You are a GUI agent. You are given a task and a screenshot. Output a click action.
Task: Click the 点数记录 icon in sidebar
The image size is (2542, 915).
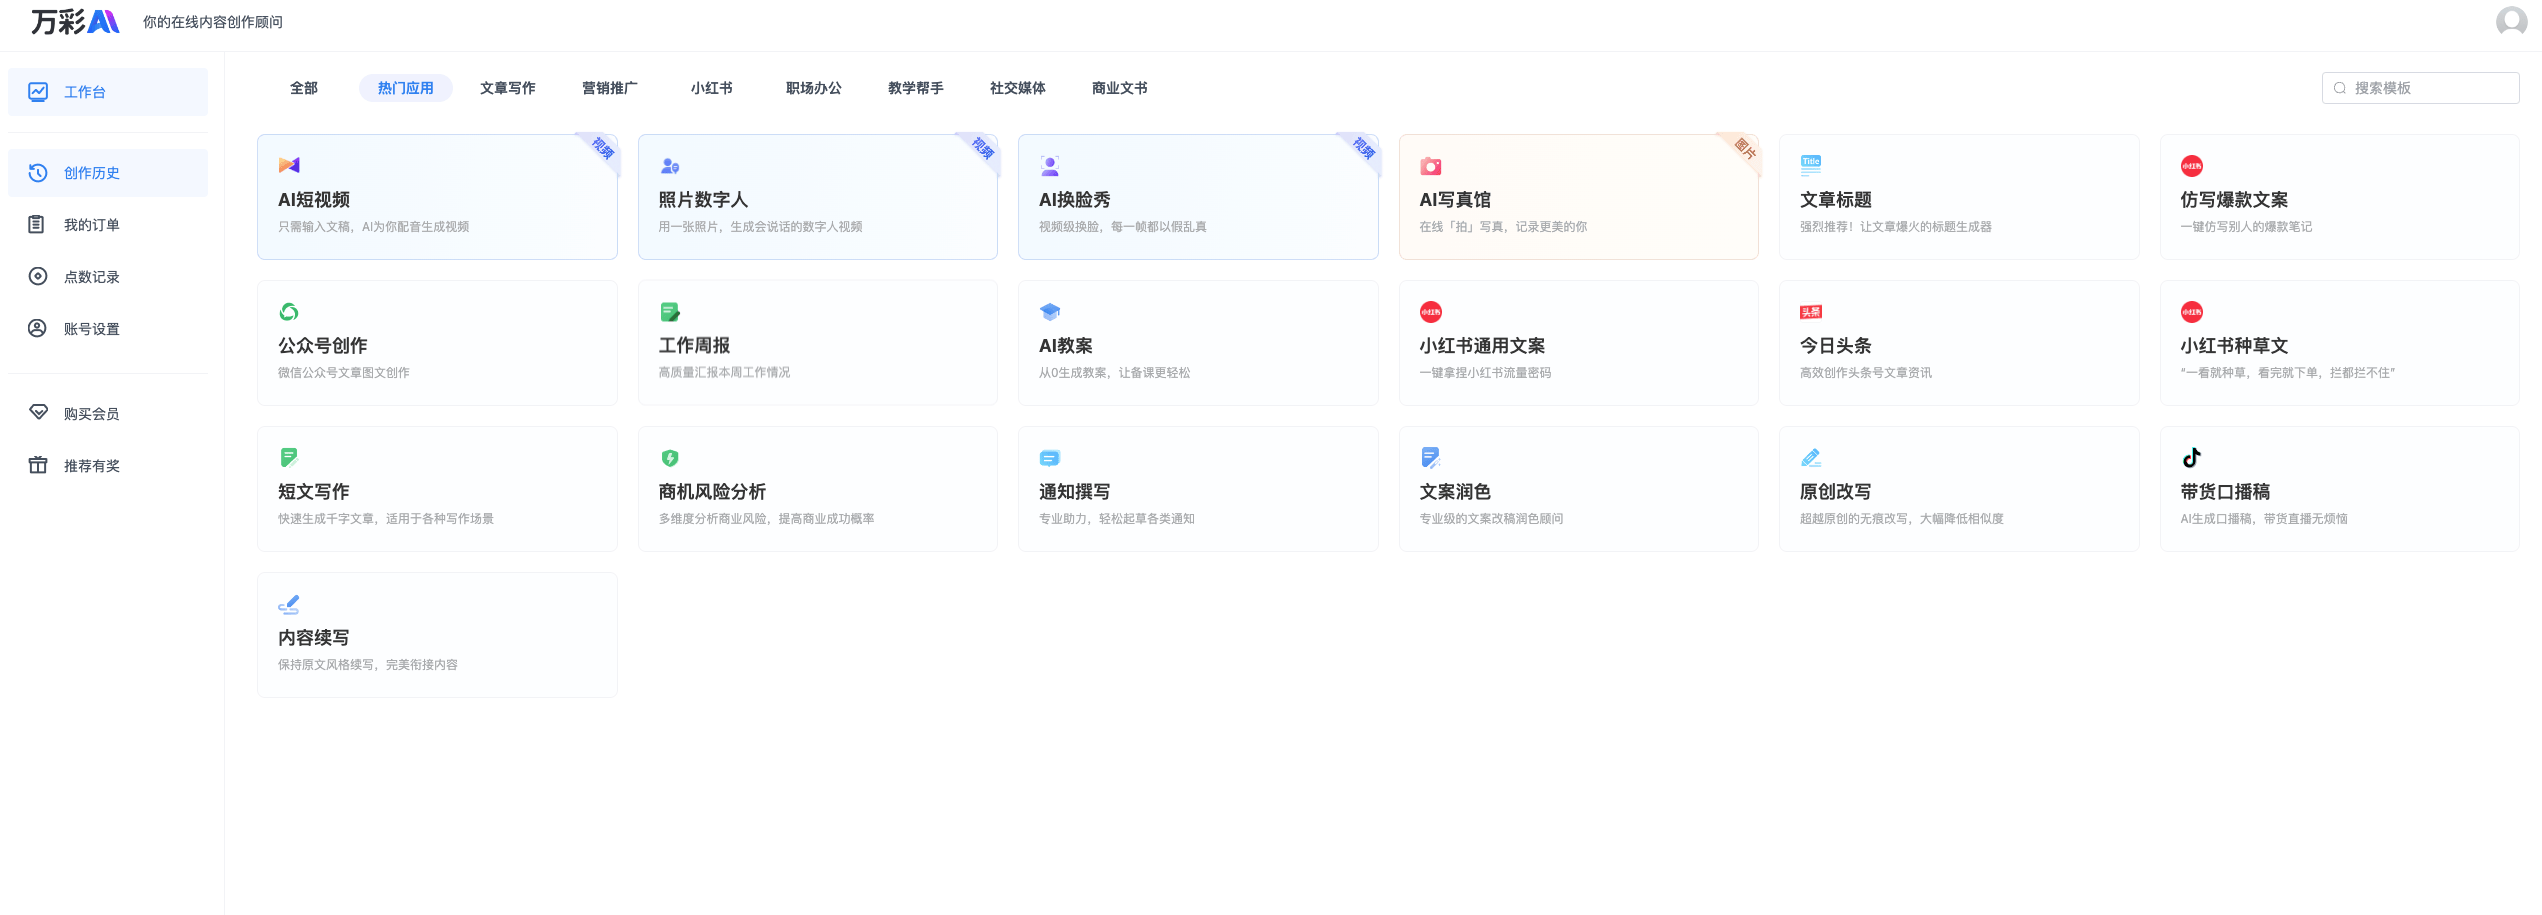click(x=38, y=277)
